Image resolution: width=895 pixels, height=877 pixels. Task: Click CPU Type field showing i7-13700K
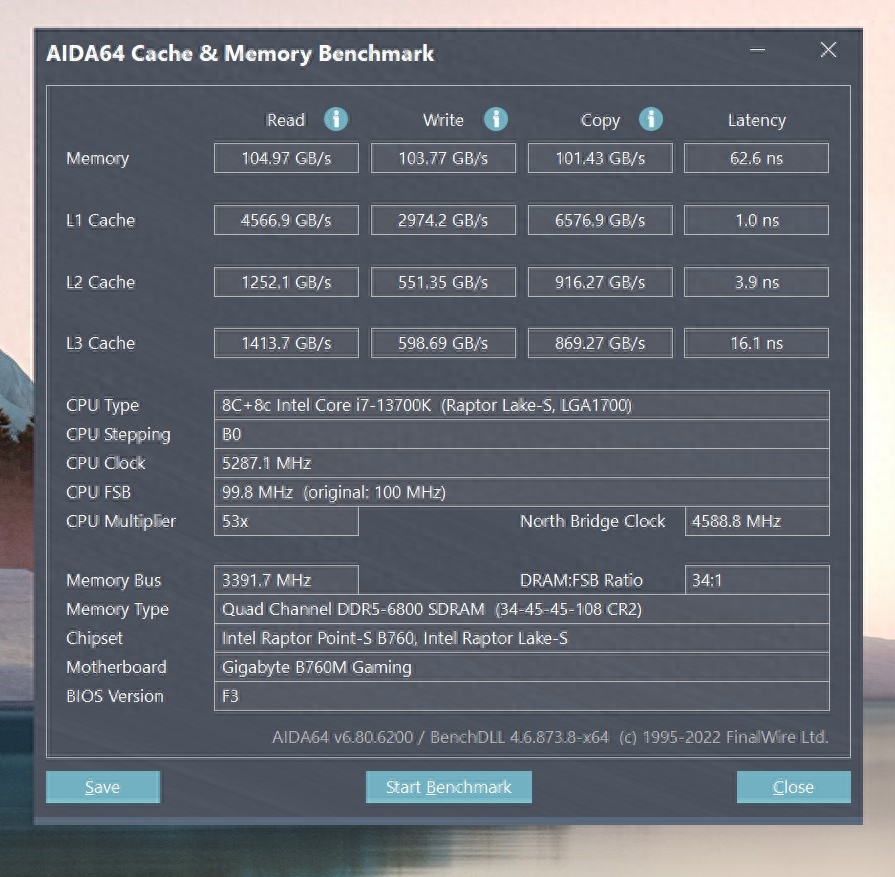coord(522,405)
